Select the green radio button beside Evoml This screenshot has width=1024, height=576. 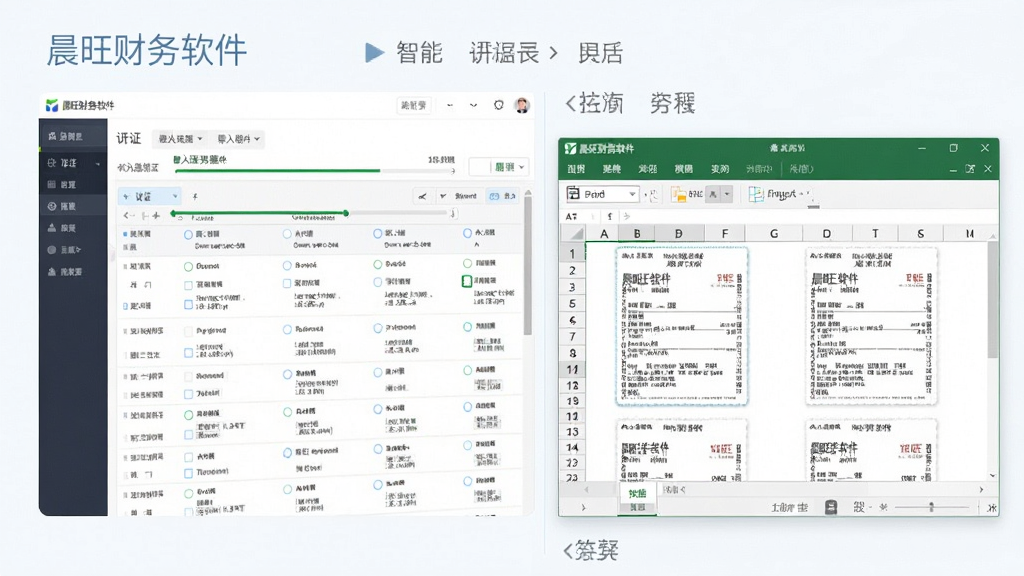188,493
